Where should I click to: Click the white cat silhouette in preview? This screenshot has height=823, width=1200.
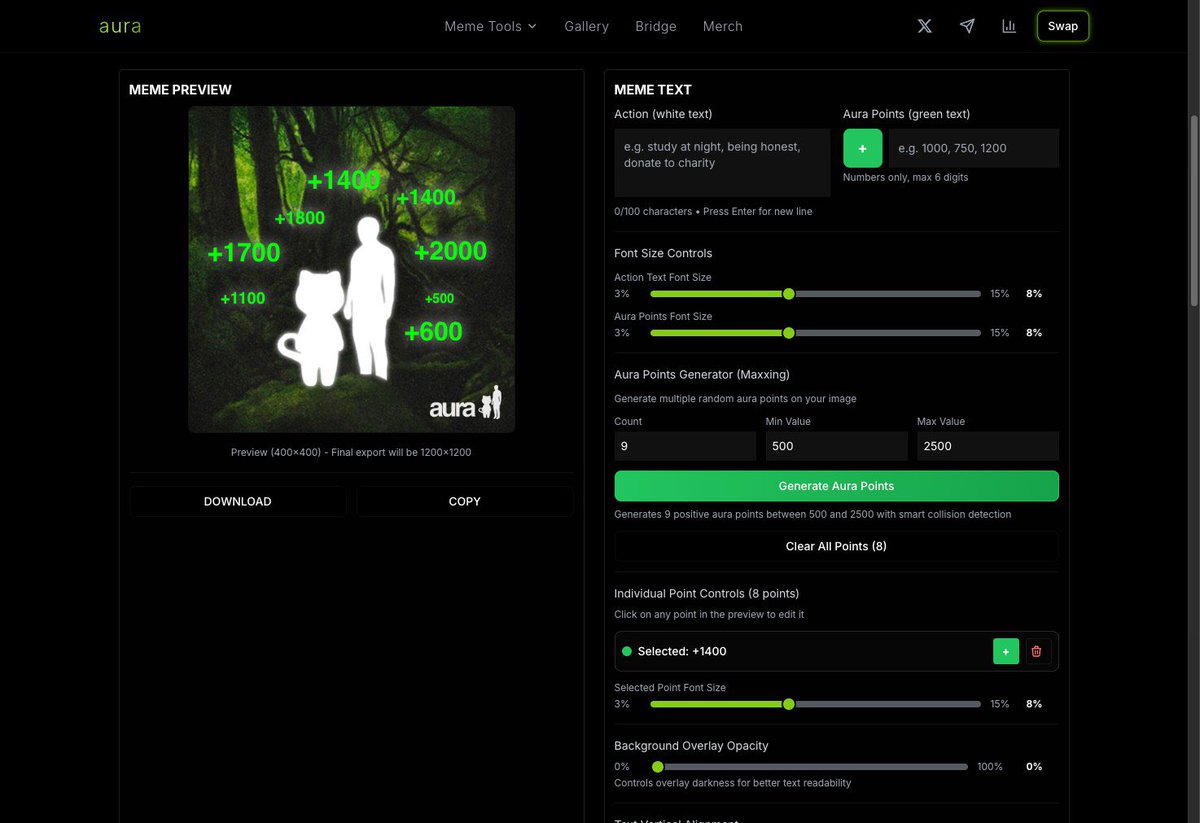click(315, 330)
